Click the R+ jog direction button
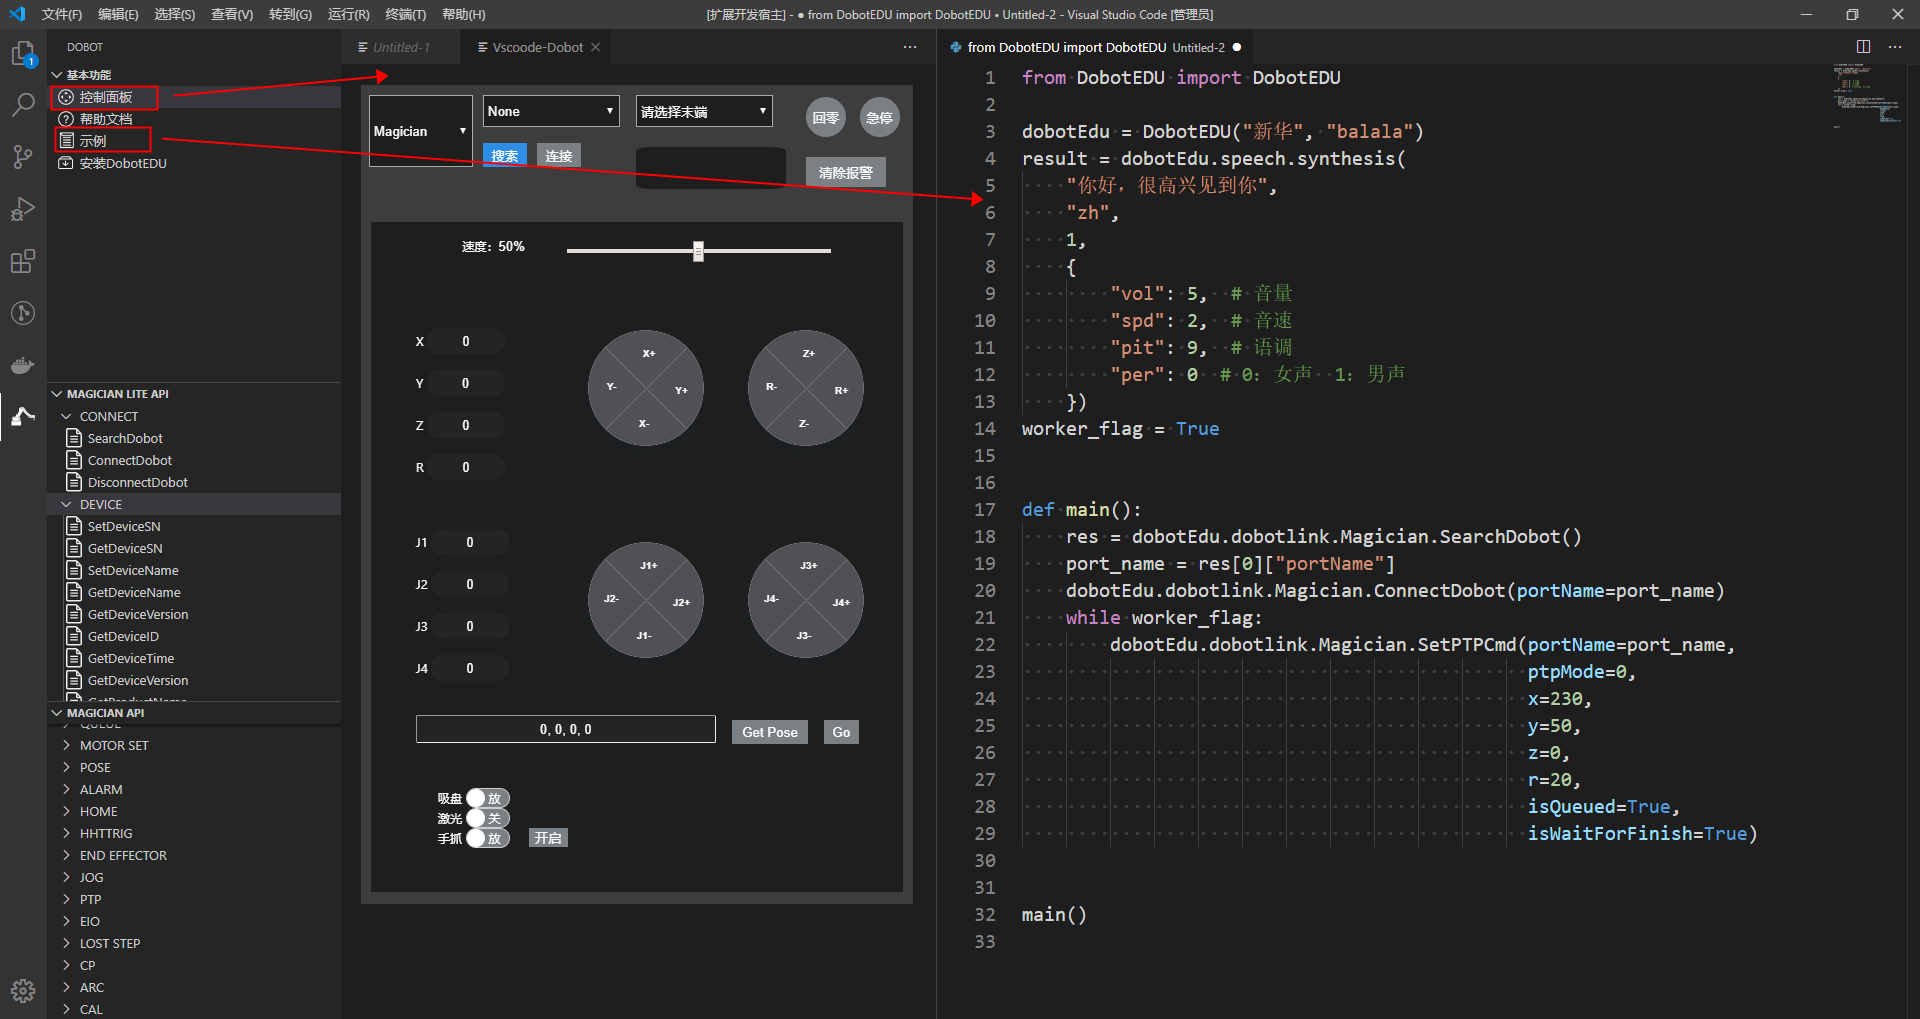The height and width of the screenshot is (1019, 1920). [841, 390]
